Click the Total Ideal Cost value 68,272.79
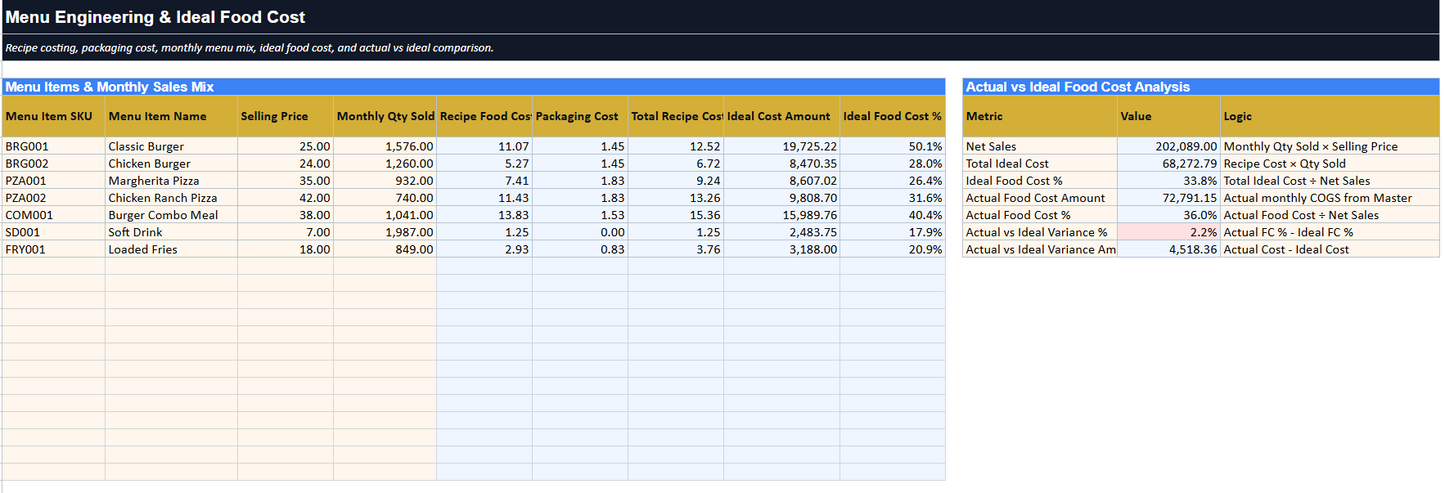 [1169, 163]
